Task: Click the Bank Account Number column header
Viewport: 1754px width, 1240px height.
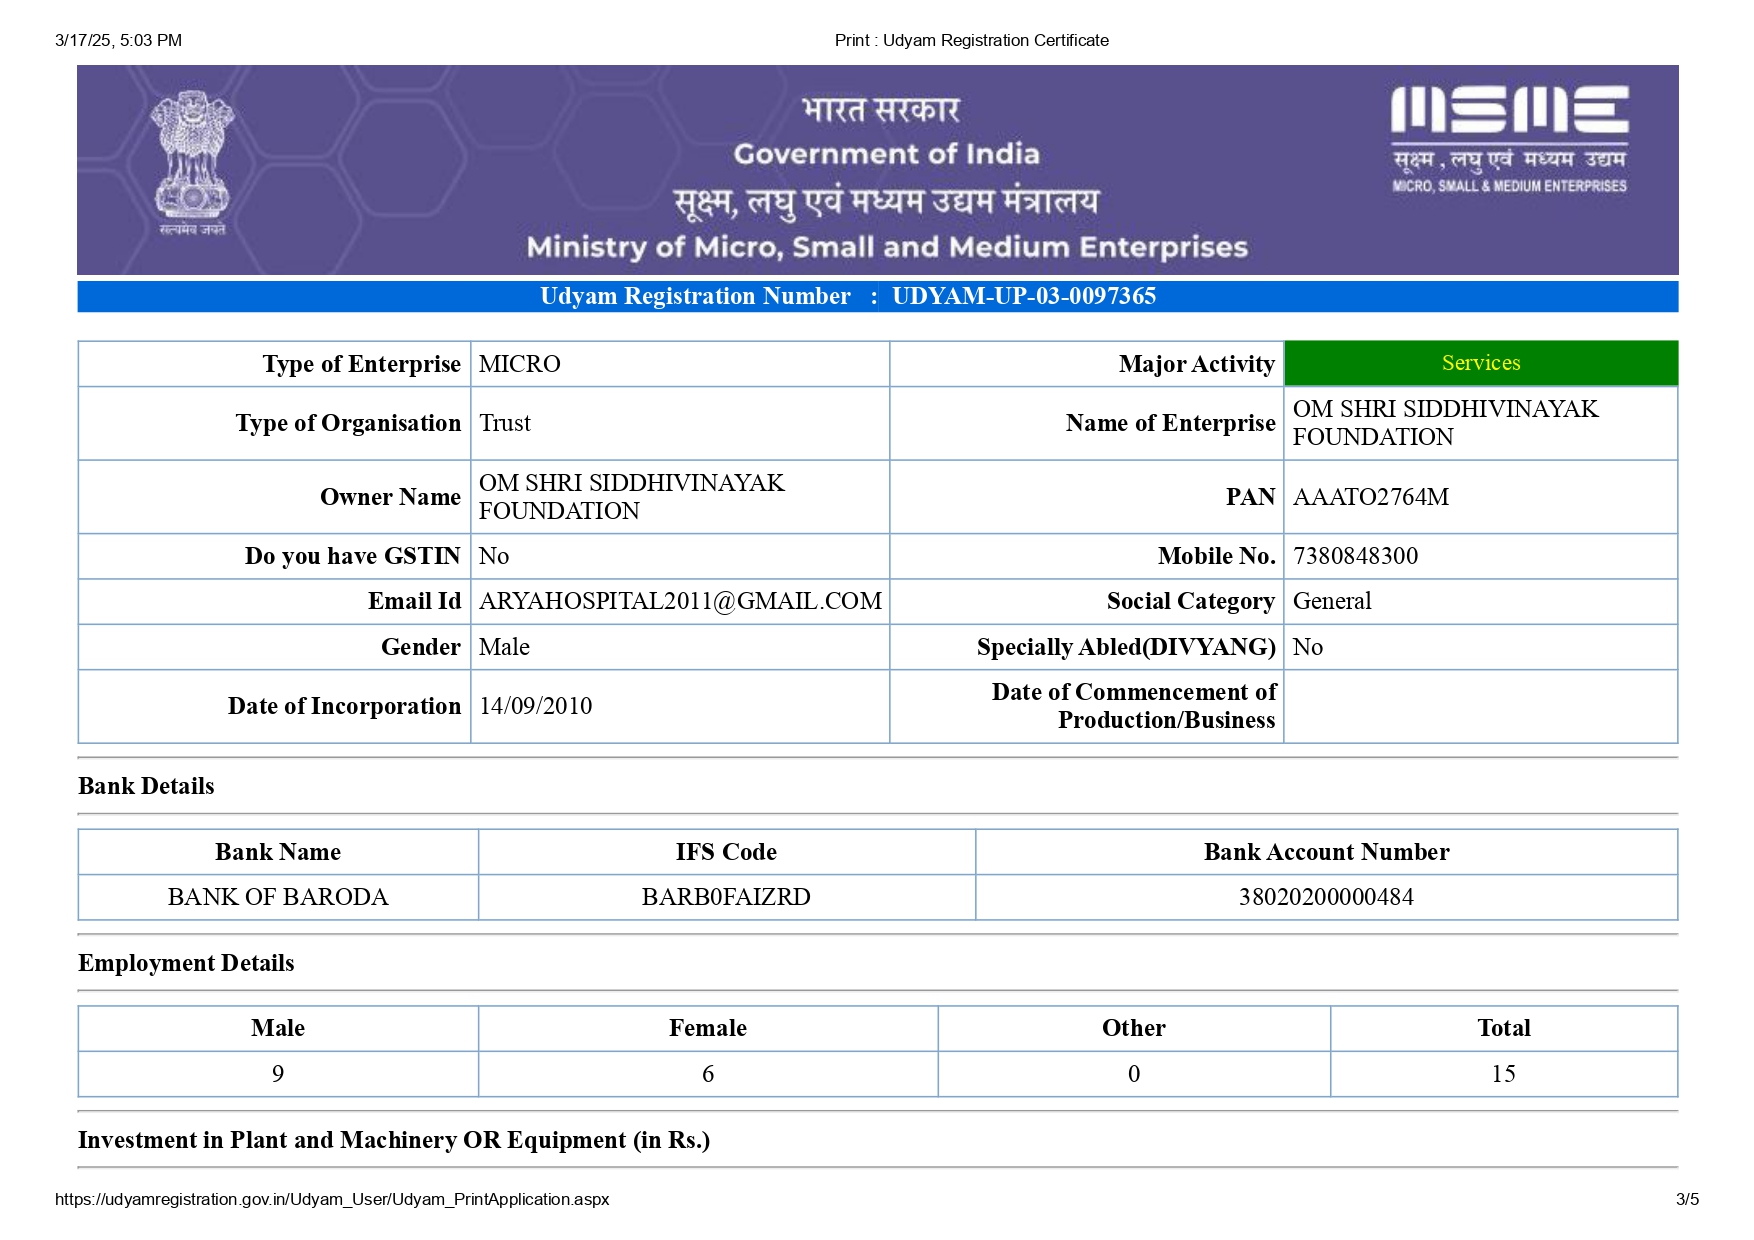Action: pos(1326,852)
